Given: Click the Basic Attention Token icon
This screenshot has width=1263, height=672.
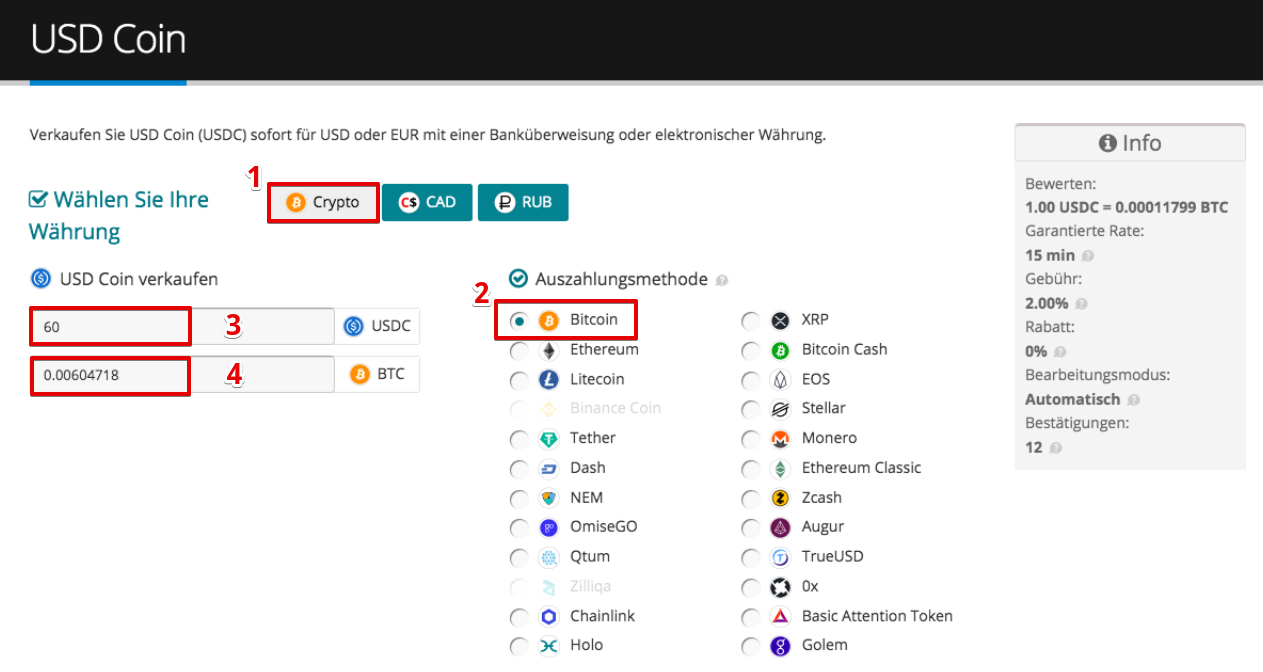Looking at the screenshot, I should click(x=780, y=617).
